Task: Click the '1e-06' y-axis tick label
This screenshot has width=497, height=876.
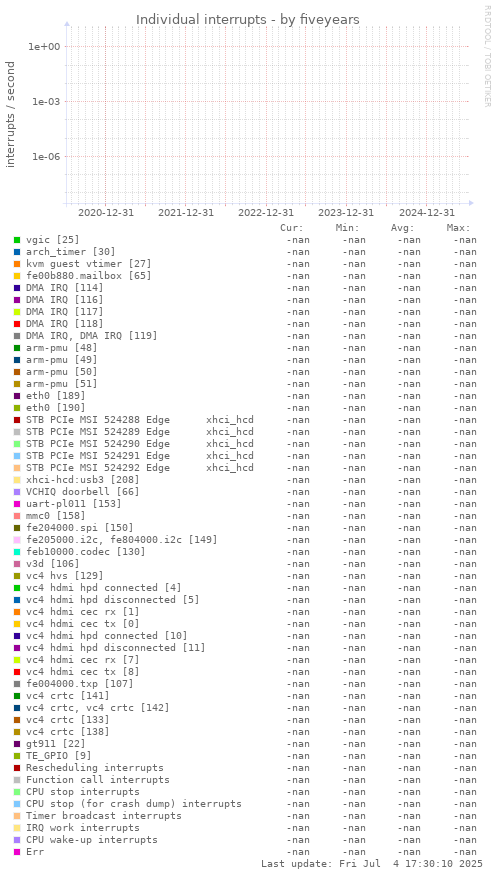Action: point(44,157)
